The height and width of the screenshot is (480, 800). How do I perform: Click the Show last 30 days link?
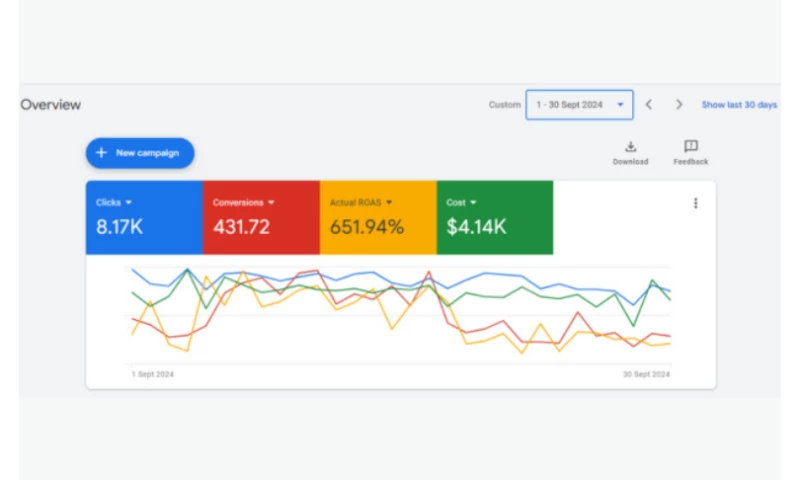pos(739,105)
